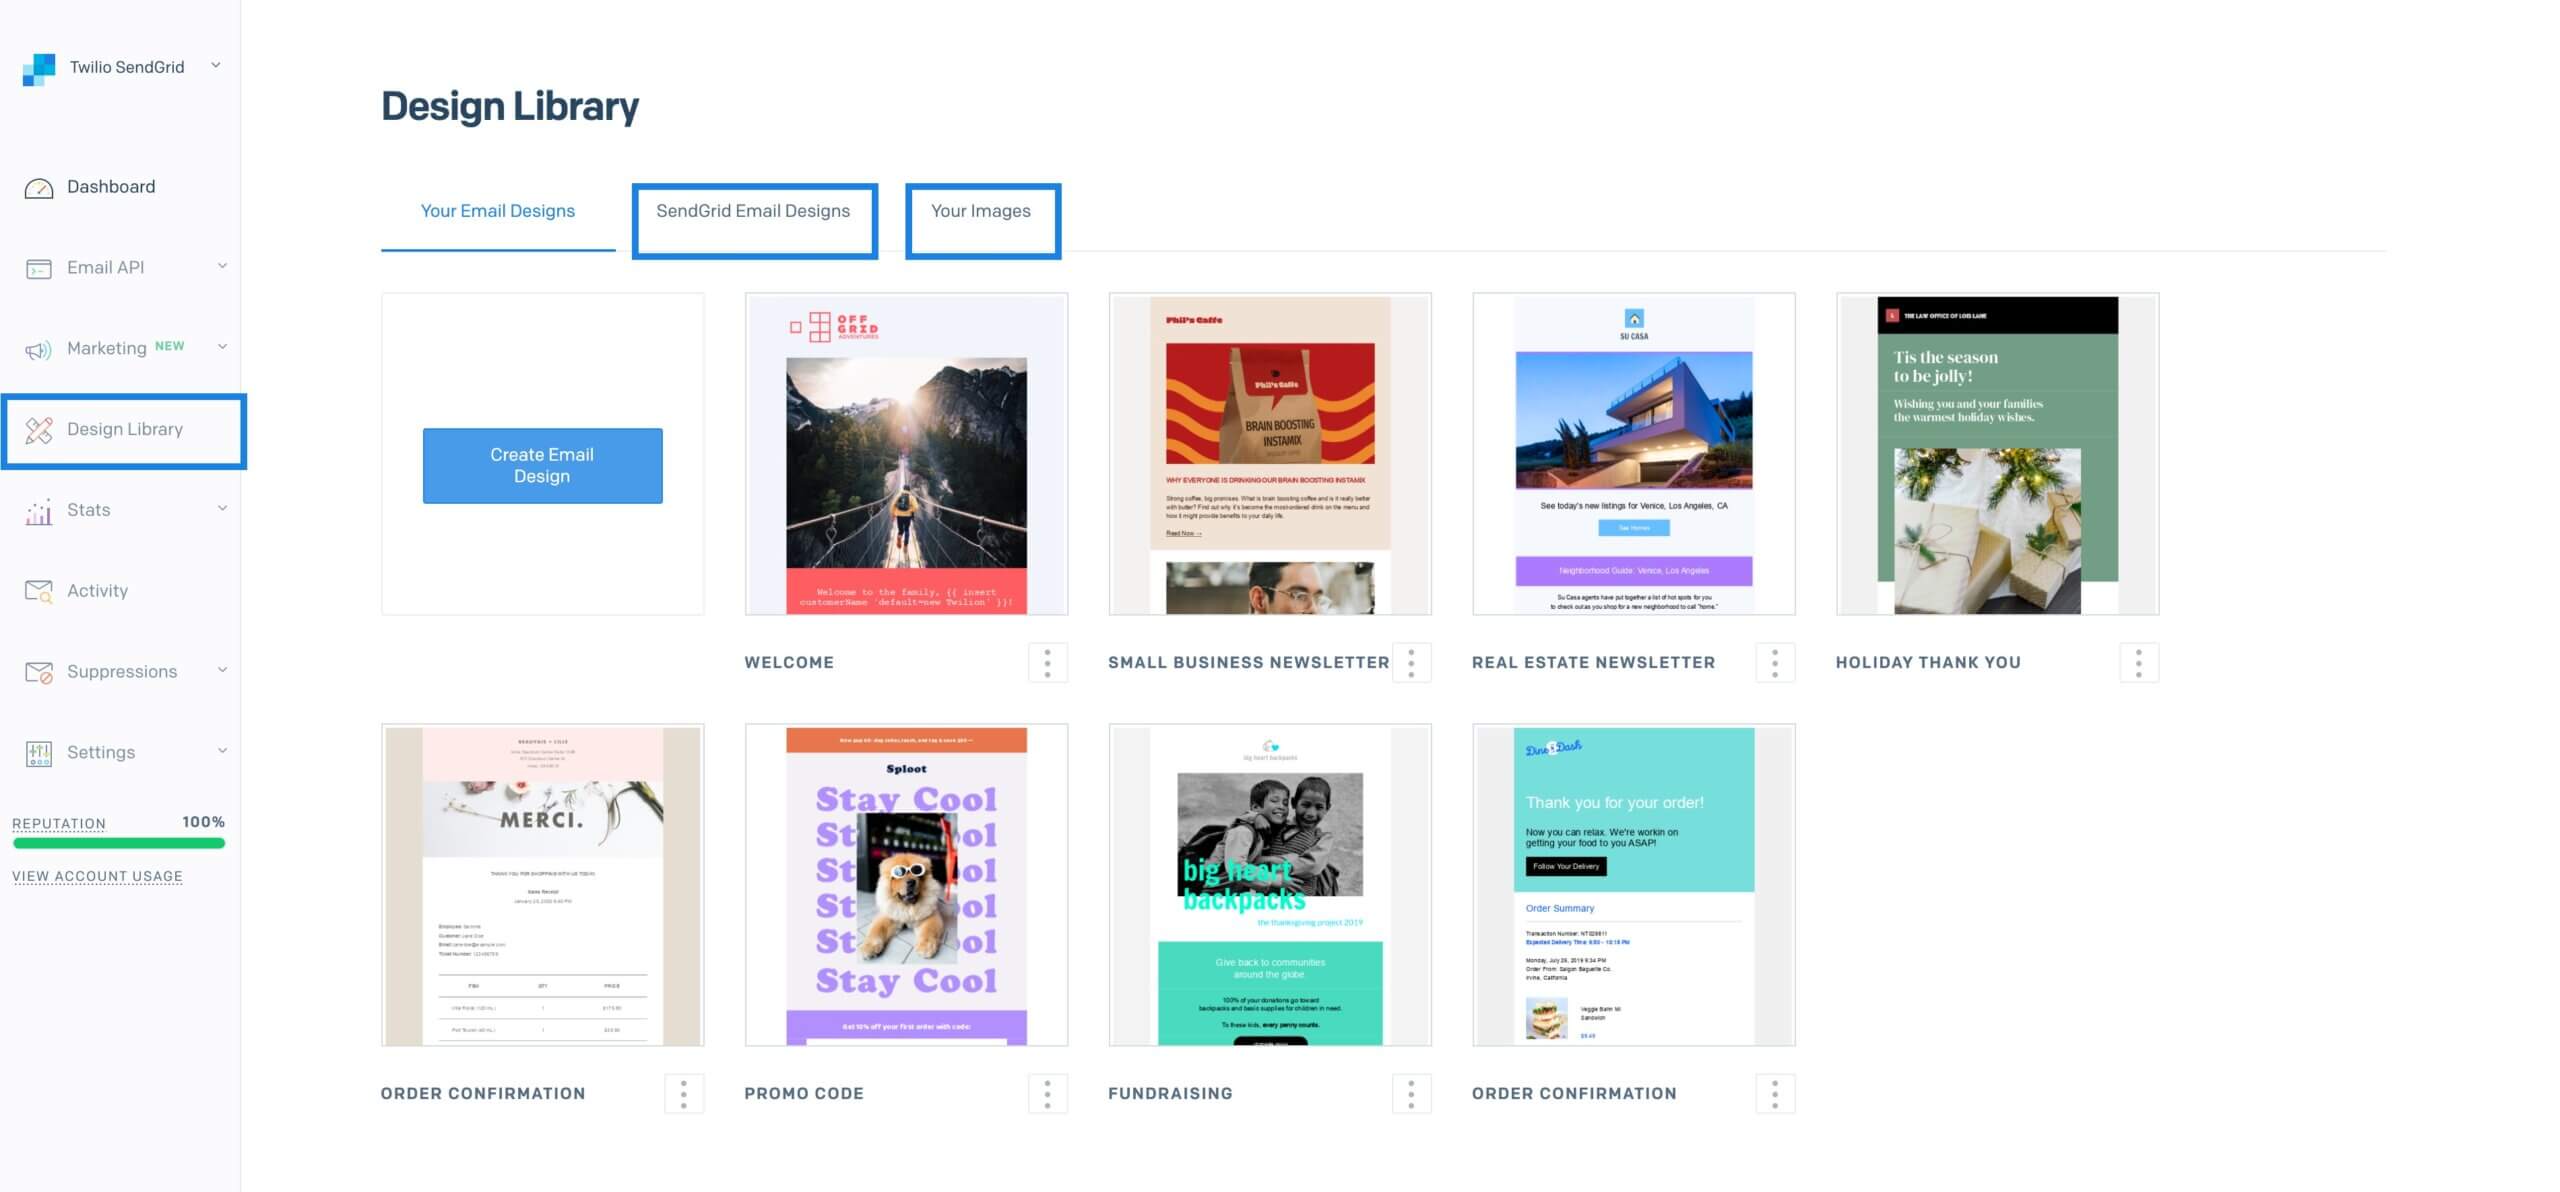Screen dimensions: 2560x1192
Task: Click the Stats icon in sidebar
Action: (39, 509)
